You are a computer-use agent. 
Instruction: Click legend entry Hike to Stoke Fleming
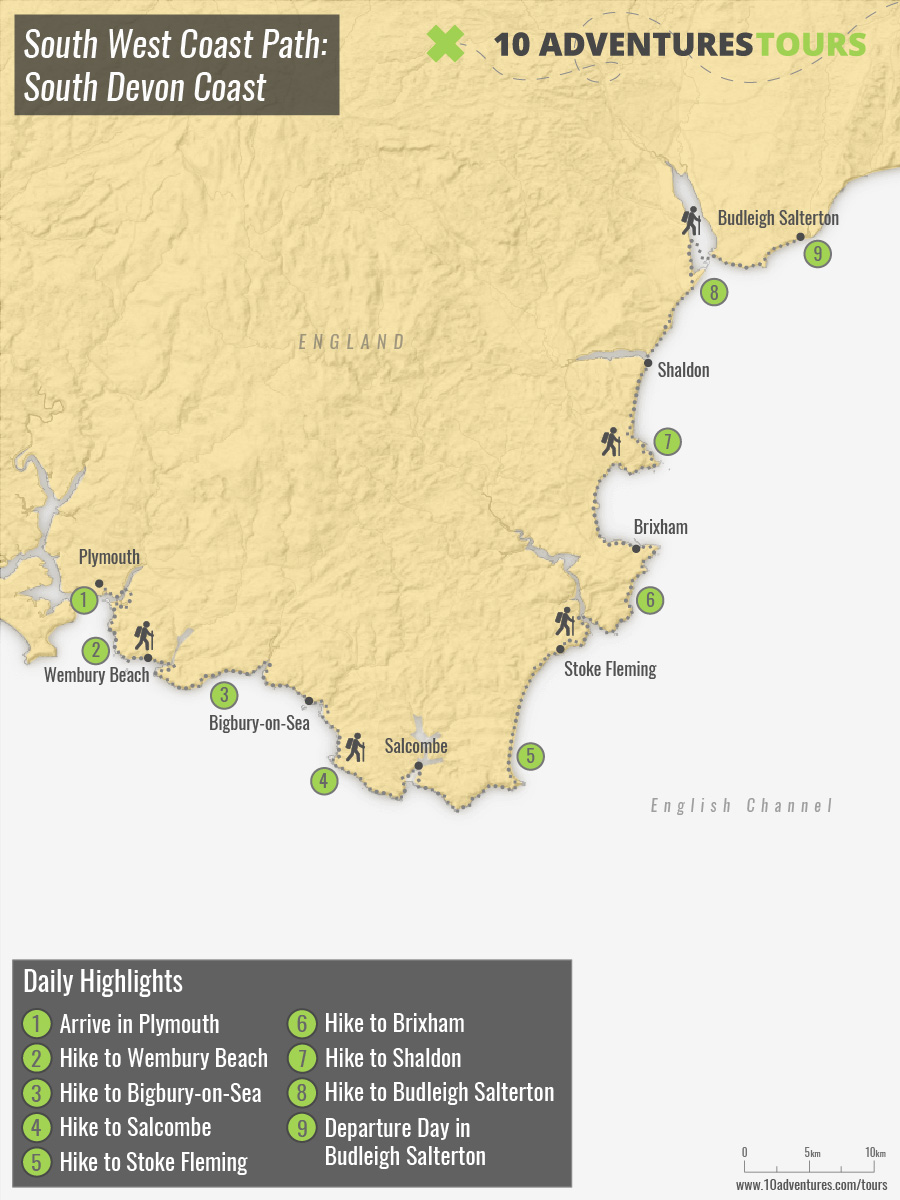pyautogui.click(x=154, y=1161)
